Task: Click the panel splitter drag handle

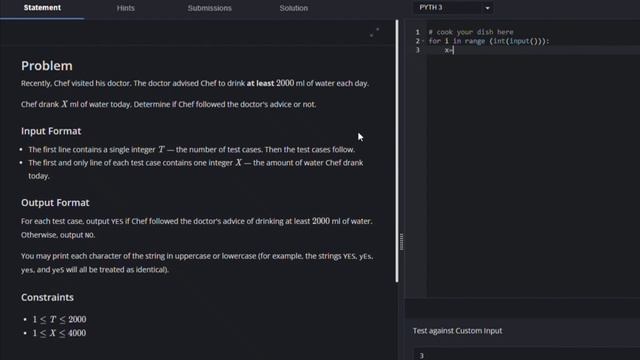Action: tap(402, 242)
